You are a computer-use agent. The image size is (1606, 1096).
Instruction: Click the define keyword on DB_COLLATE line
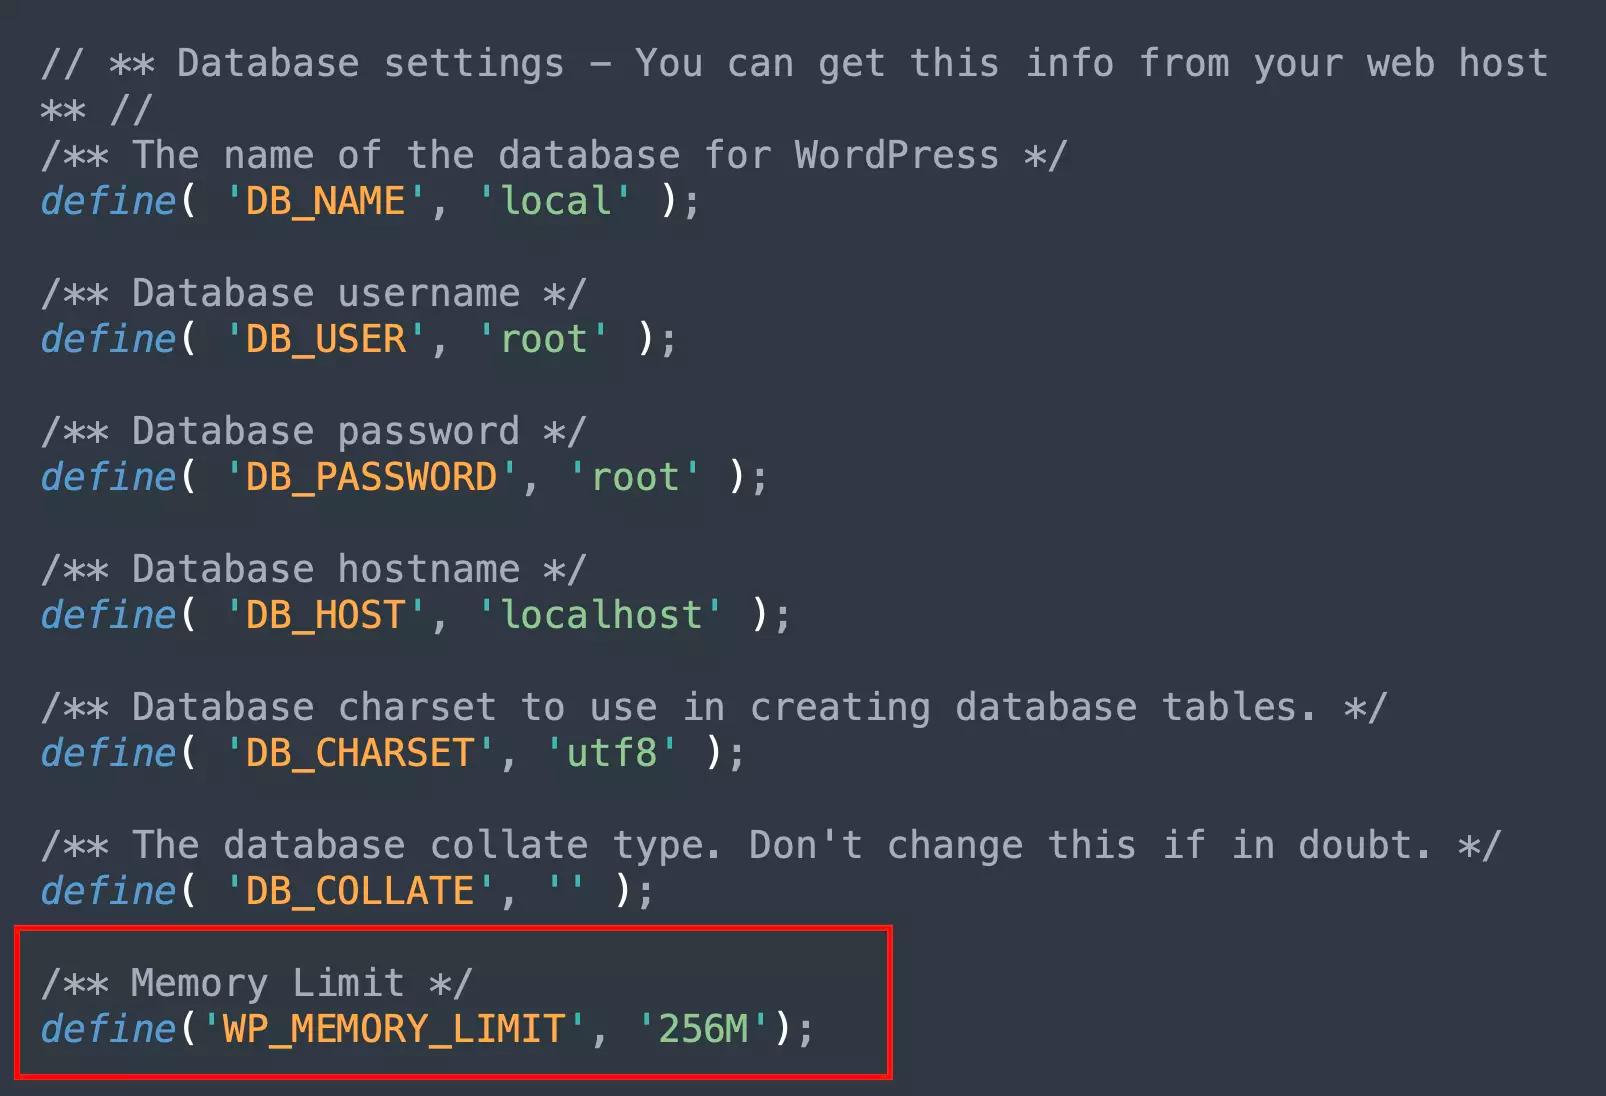(x=108, y=891)
